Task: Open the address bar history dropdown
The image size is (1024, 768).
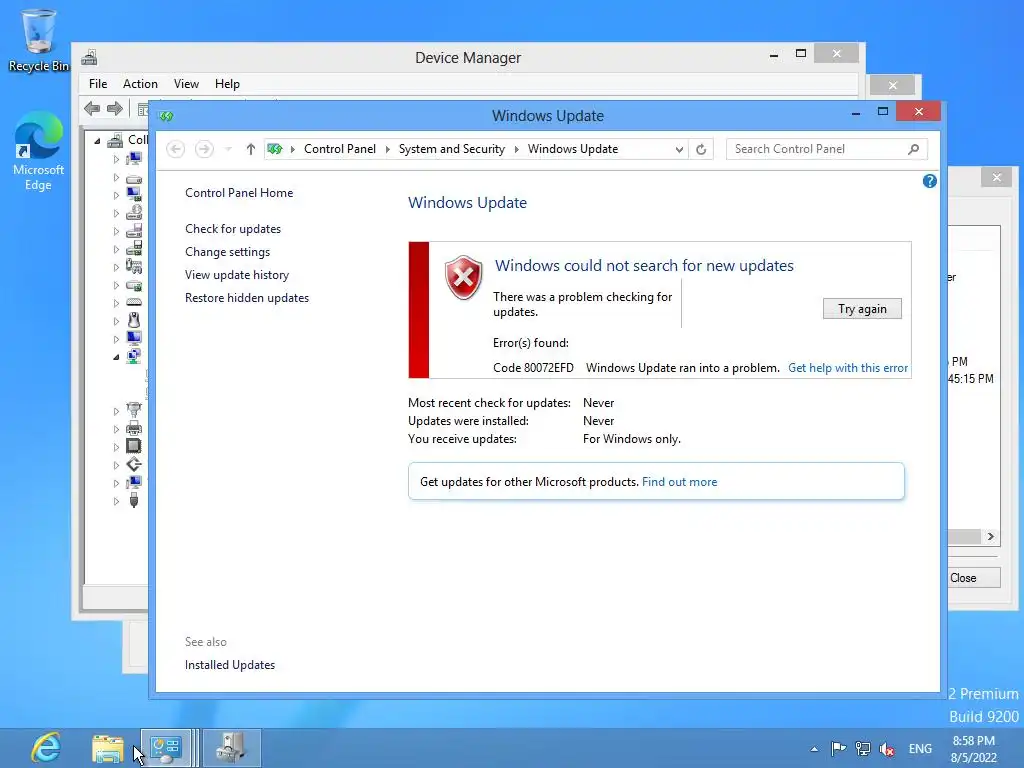Action: click(679, 150)
